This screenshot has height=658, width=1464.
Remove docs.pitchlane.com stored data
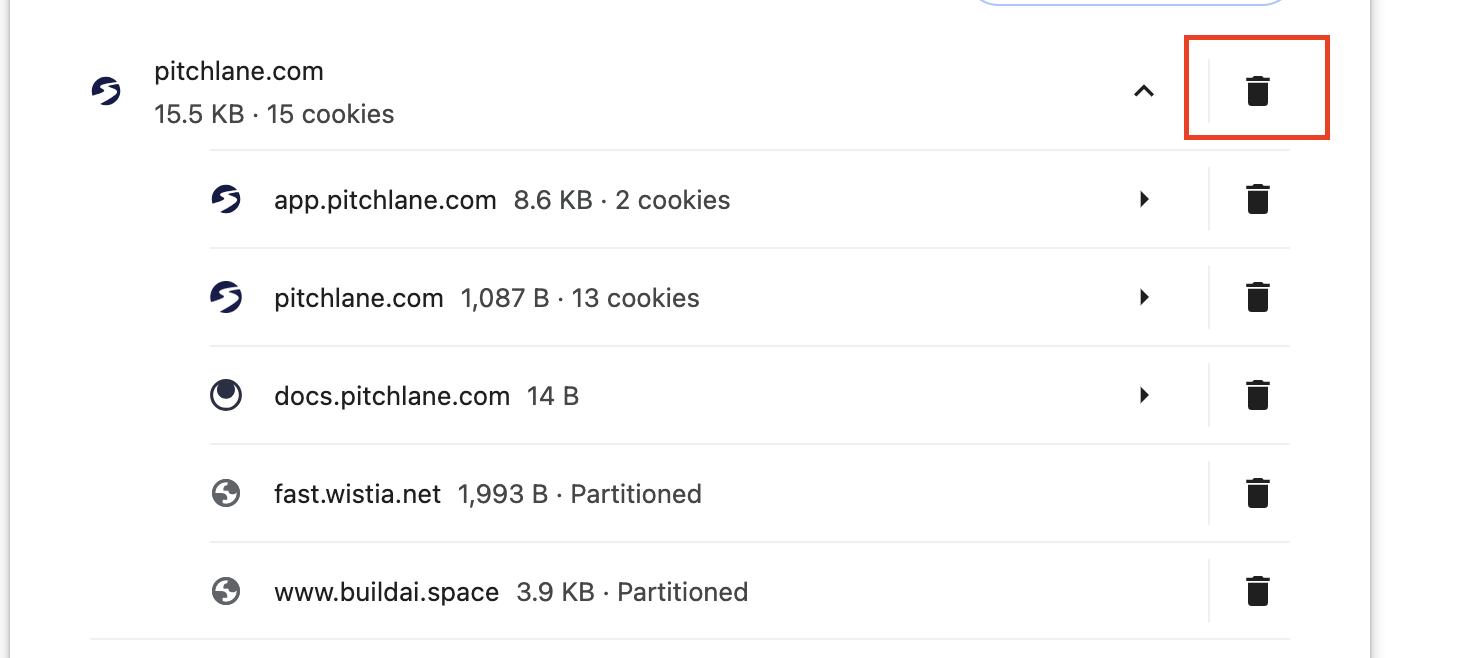pos(1257,395)
